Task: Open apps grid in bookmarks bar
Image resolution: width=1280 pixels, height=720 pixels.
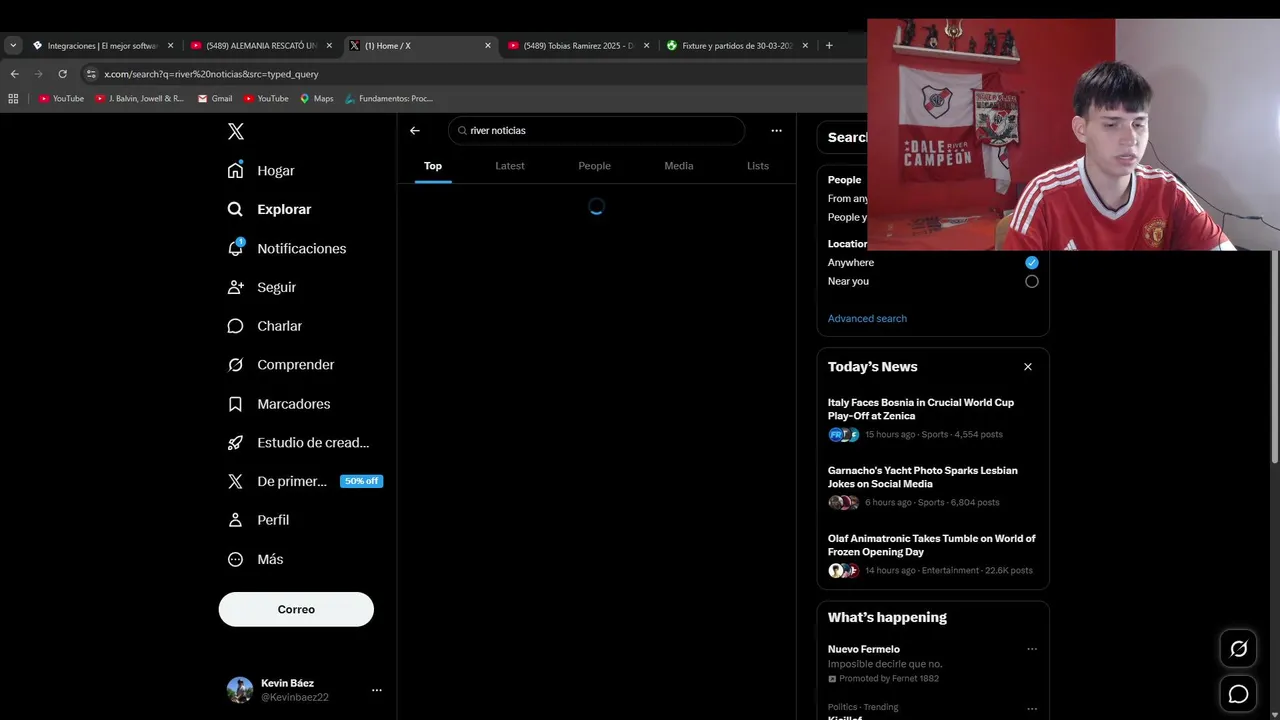Action: tap(13, 98)
